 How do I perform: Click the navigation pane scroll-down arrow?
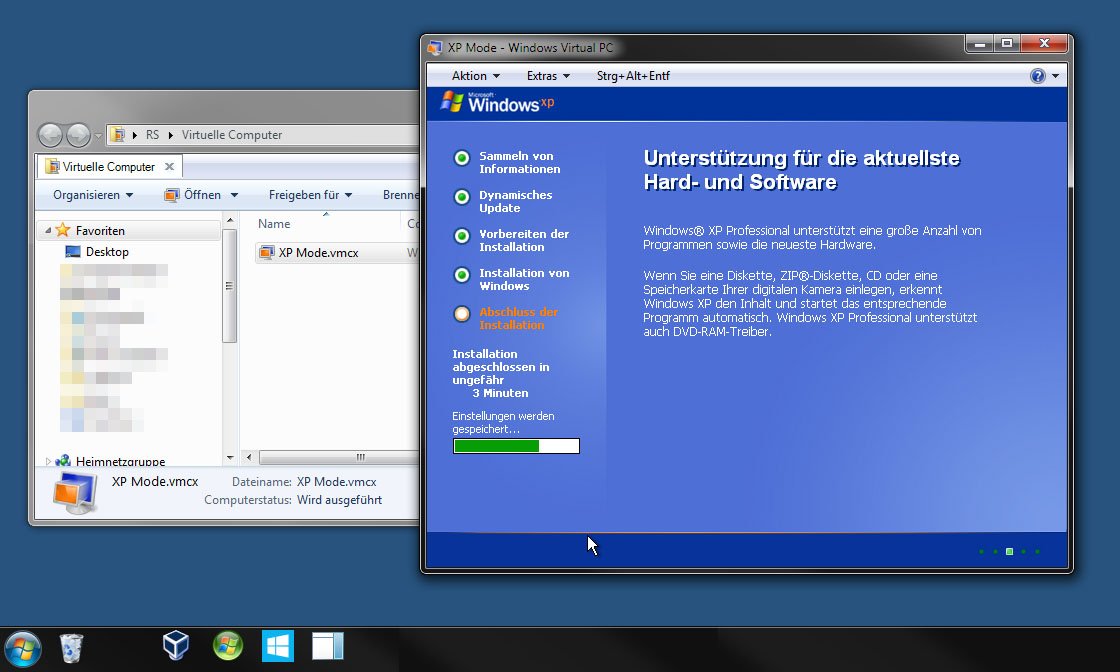pyautogui.click(x=229, y=457)
